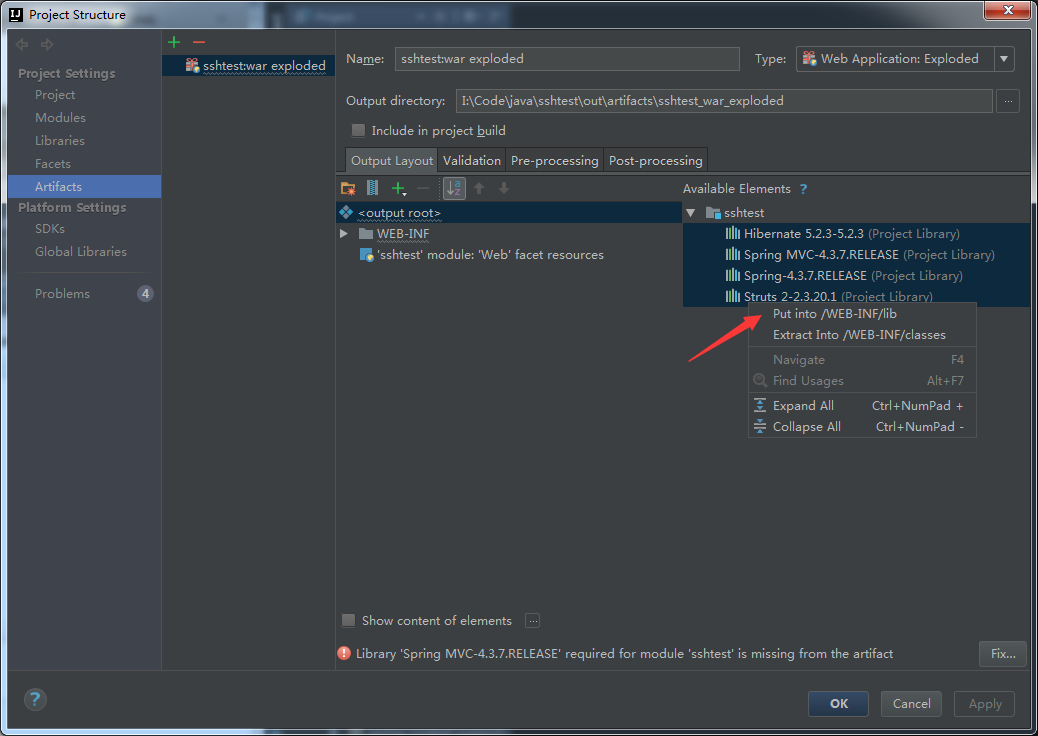
Task: Click the Available Elements help question mark
Action: tap(803, 189)
